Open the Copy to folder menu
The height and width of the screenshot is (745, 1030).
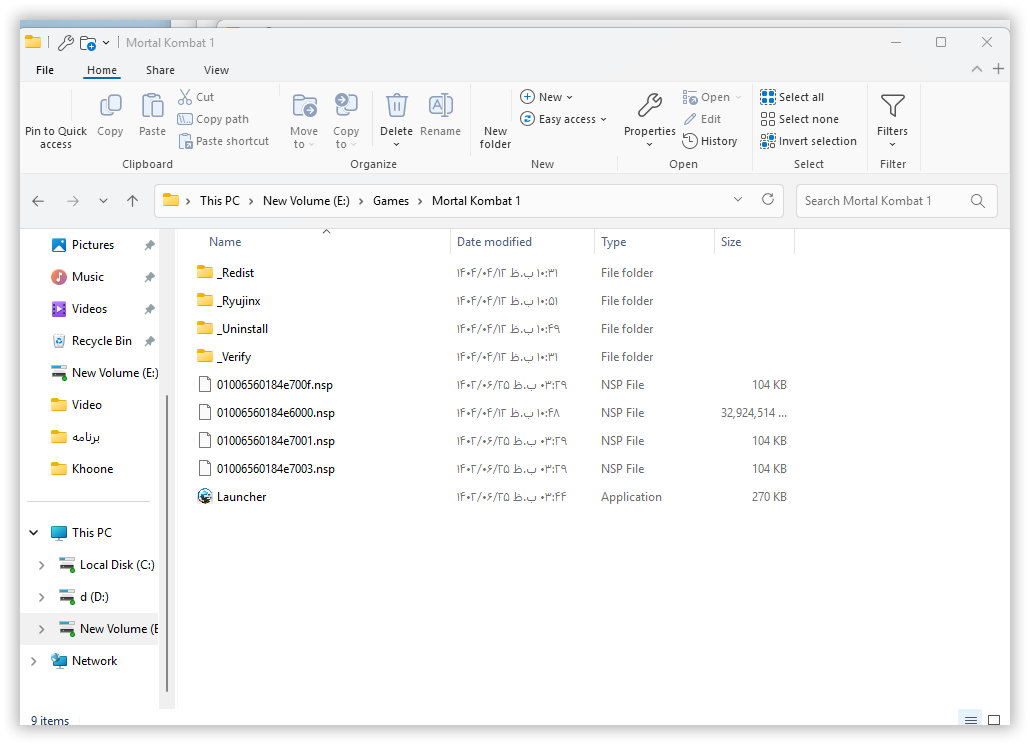(x=346, y=121)
